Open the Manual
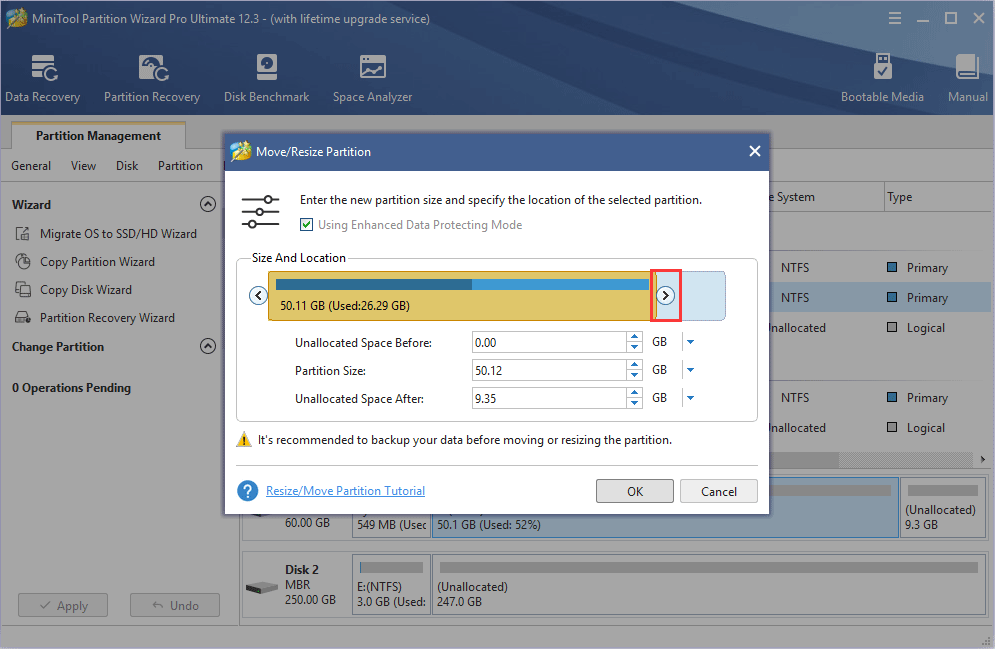995x649 pixels. pos(968,79)
